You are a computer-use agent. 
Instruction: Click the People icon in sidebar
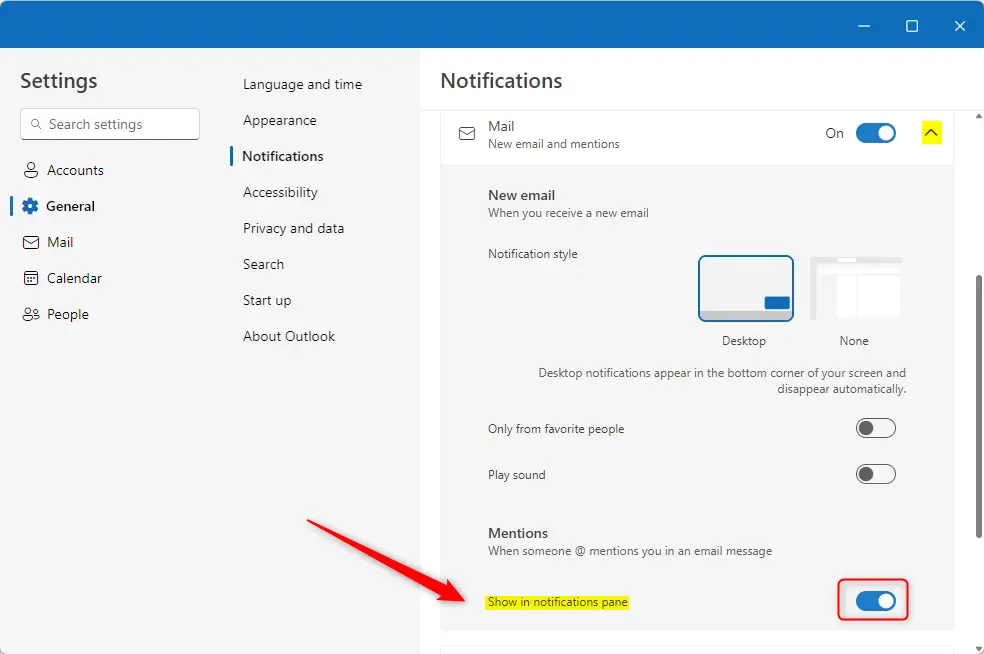tap(31, 314)
